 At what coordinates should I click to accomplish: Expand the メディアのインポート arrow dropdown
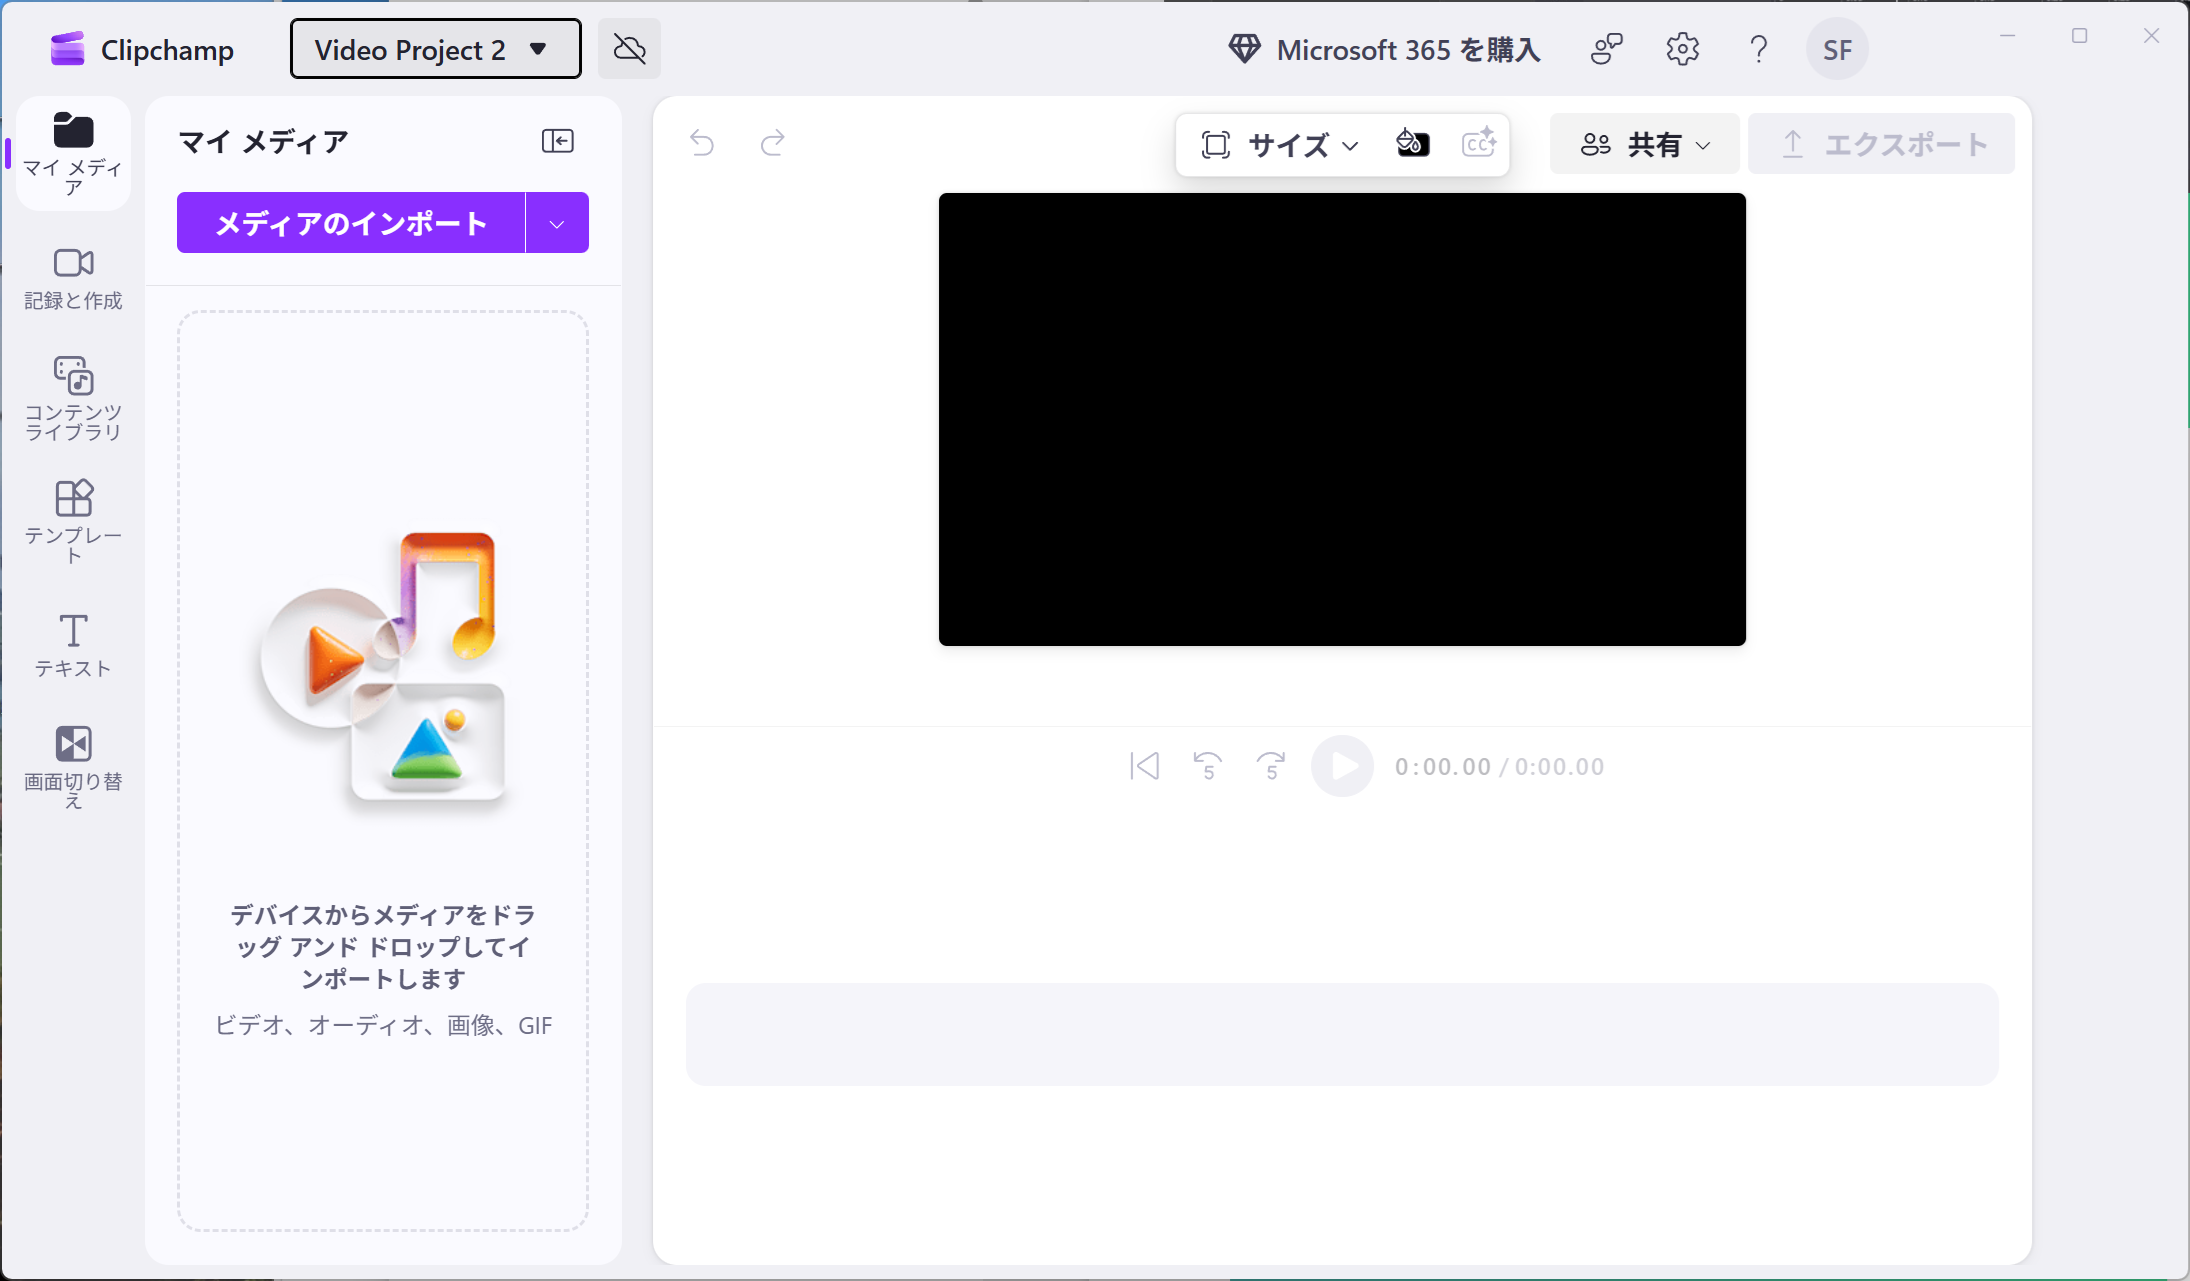[x=557, y=223]
